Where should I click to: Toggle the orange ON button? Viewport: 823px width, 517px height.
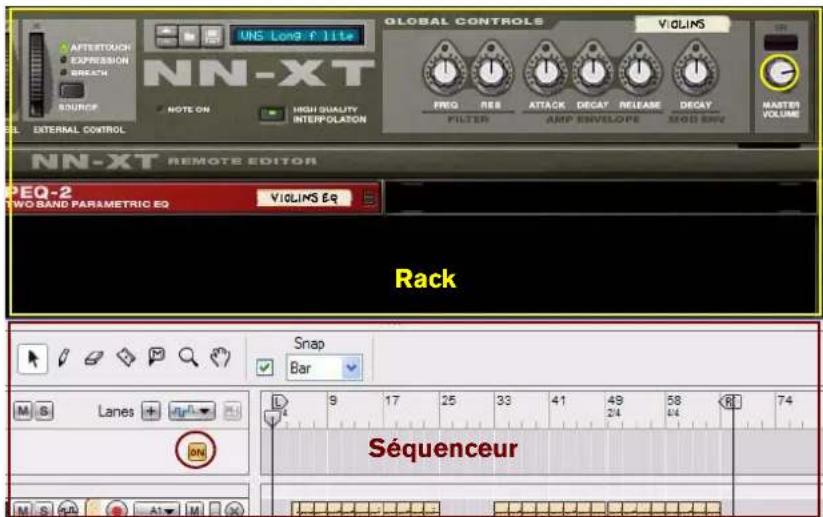pyautogui.click(x=196, y=451)
